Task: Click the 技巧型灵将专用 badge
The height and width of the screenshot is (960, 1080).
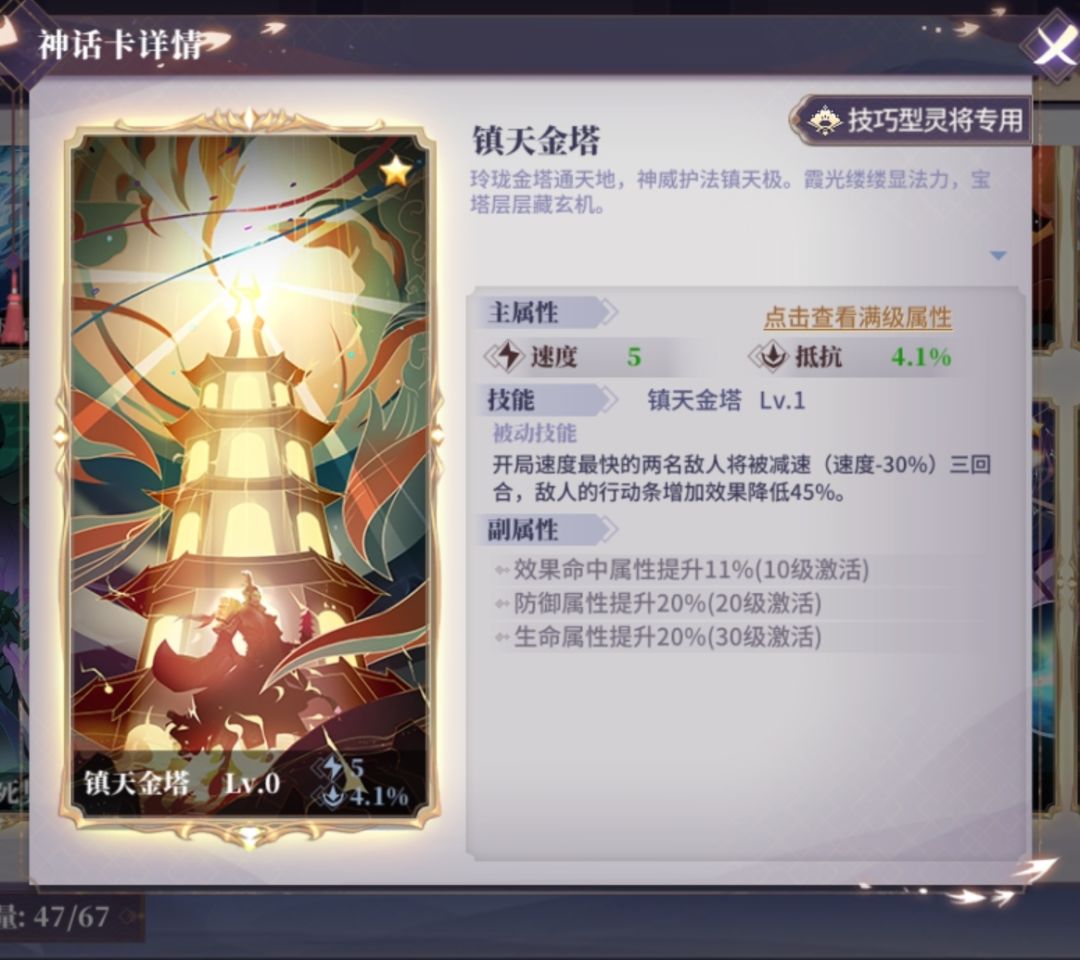Action: [911, 121]
